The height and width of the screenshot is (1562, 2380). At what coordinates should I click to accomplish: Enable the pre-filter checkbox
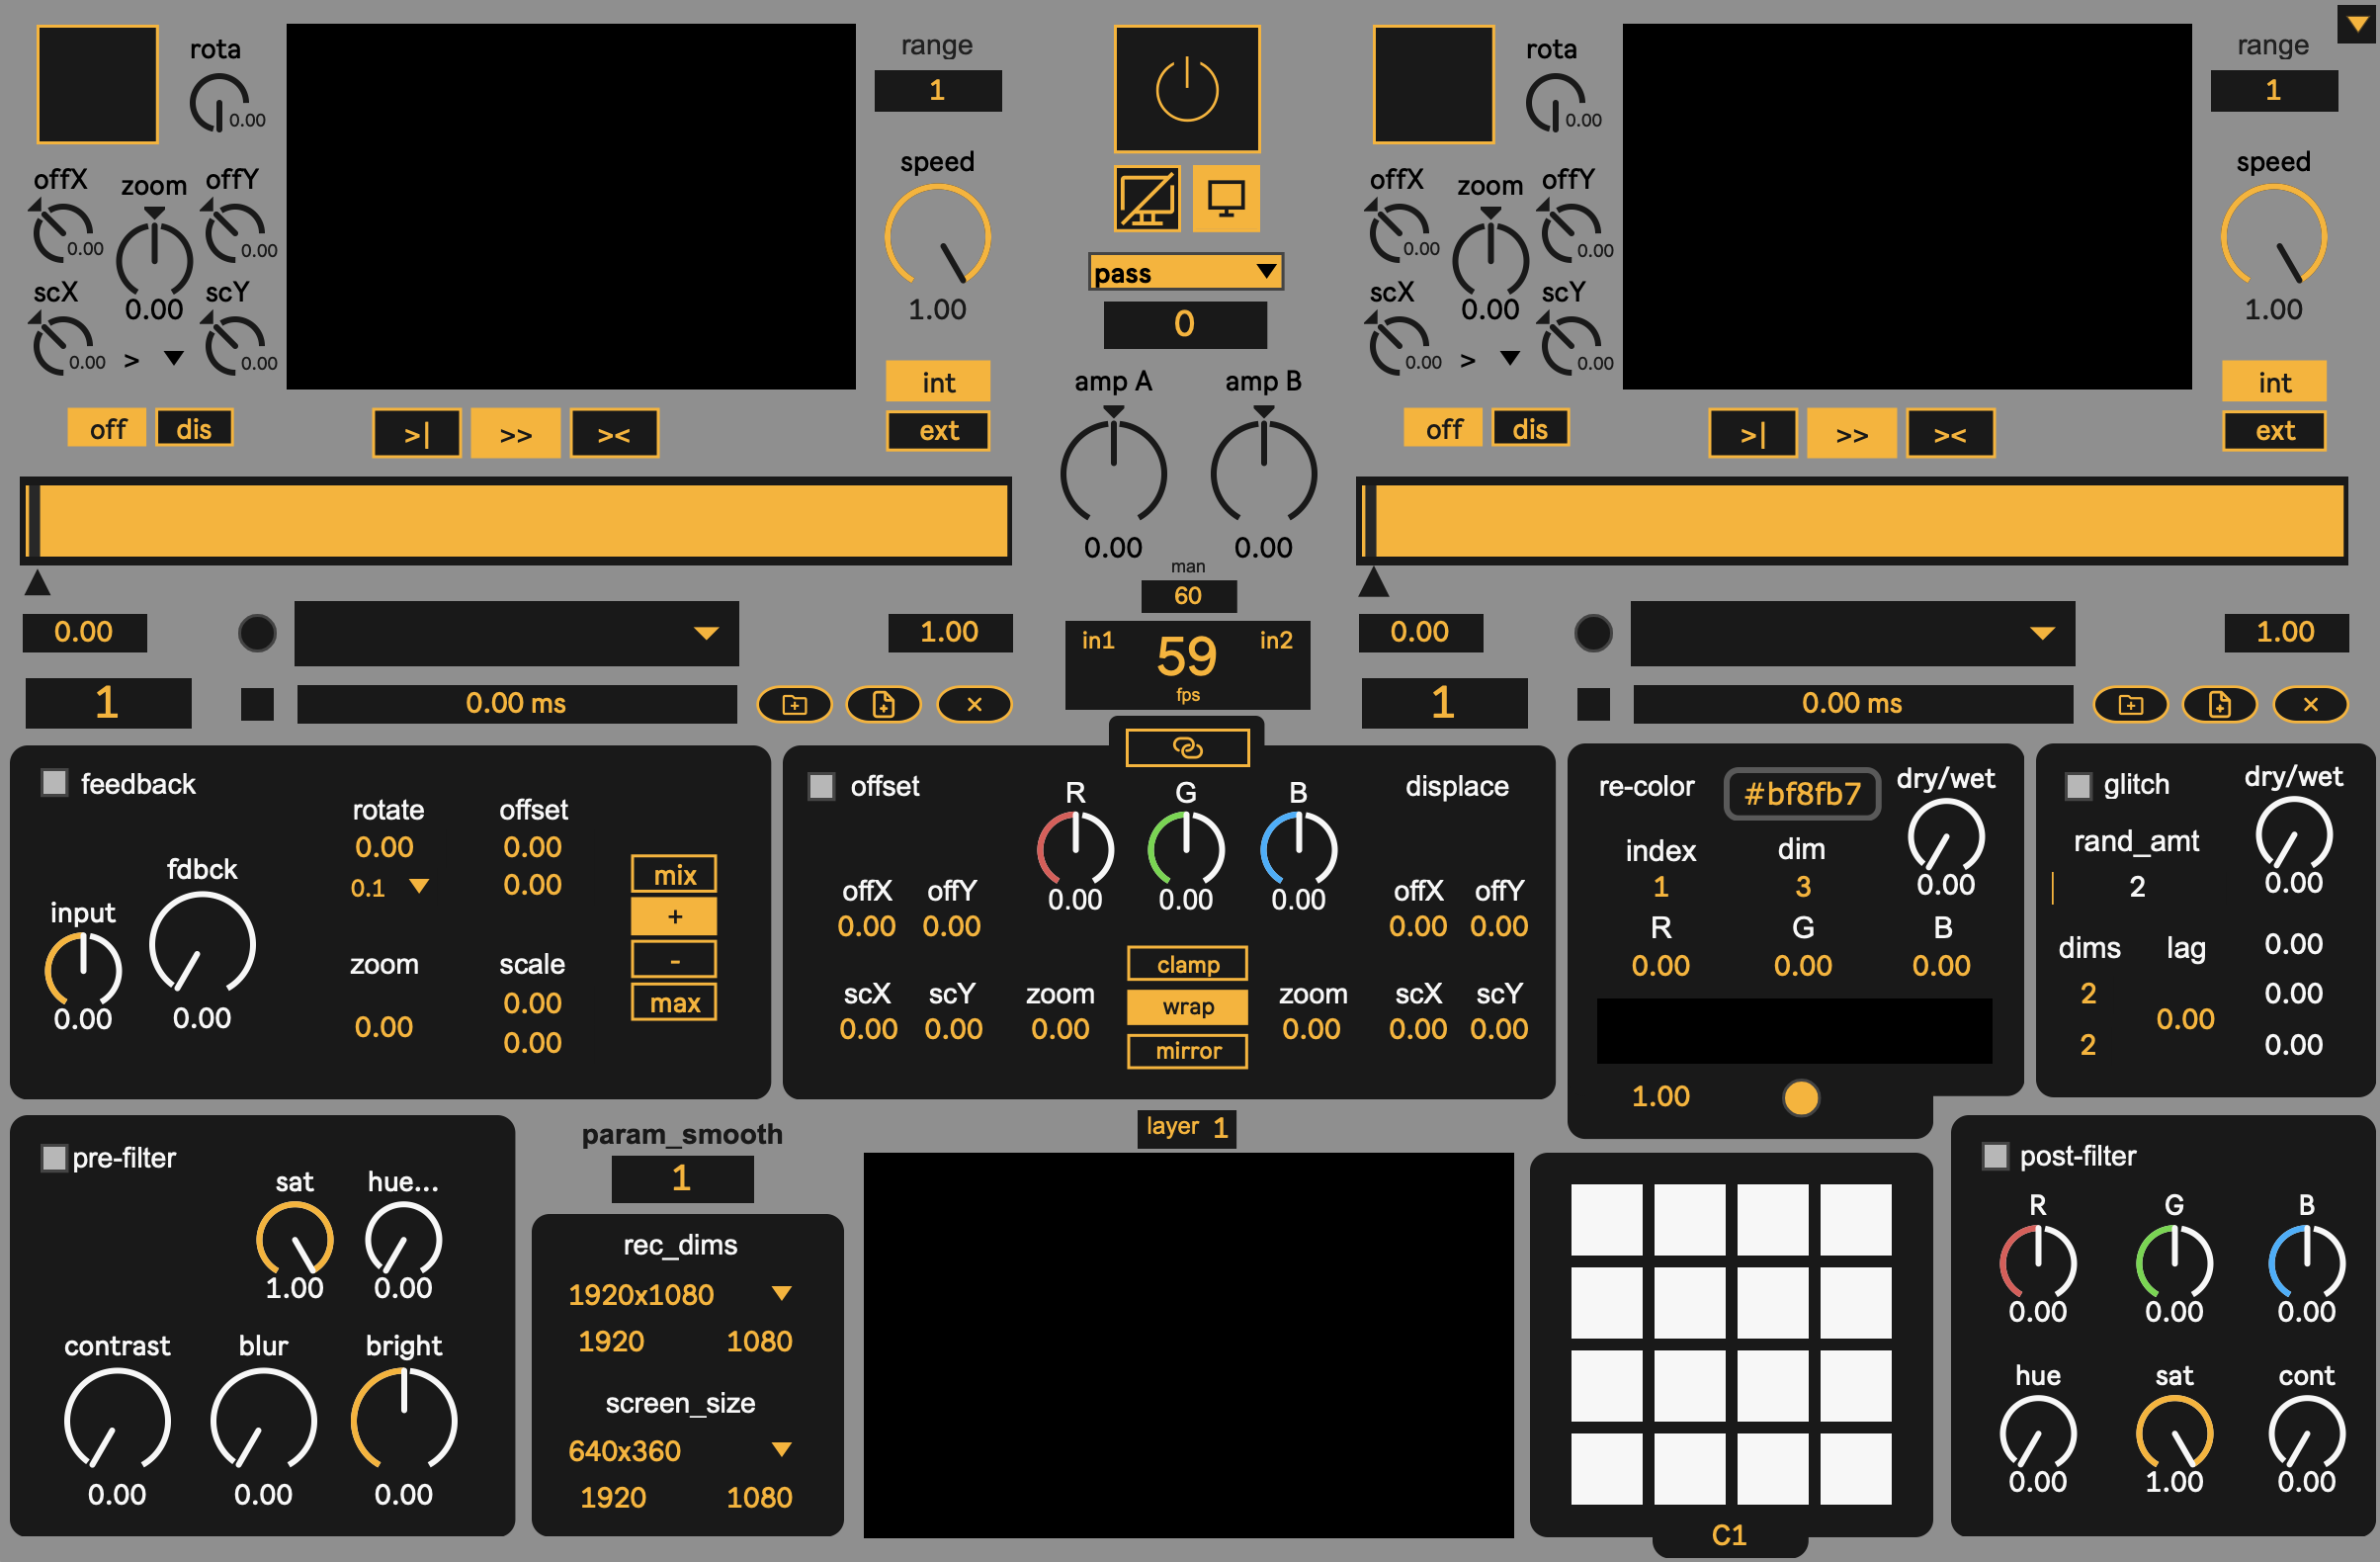54,1157
